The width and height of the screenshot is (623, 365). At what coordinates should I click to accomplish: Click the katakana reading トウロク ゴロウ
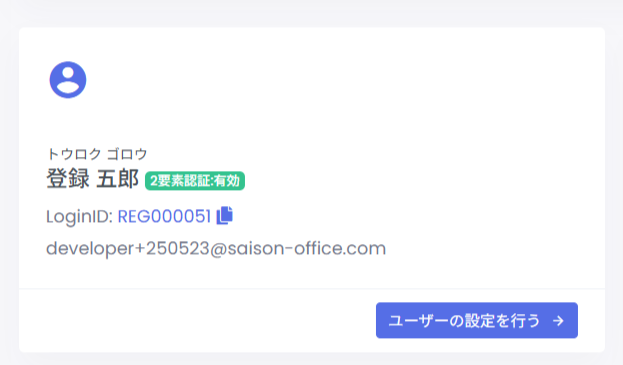tap(97, 154)
